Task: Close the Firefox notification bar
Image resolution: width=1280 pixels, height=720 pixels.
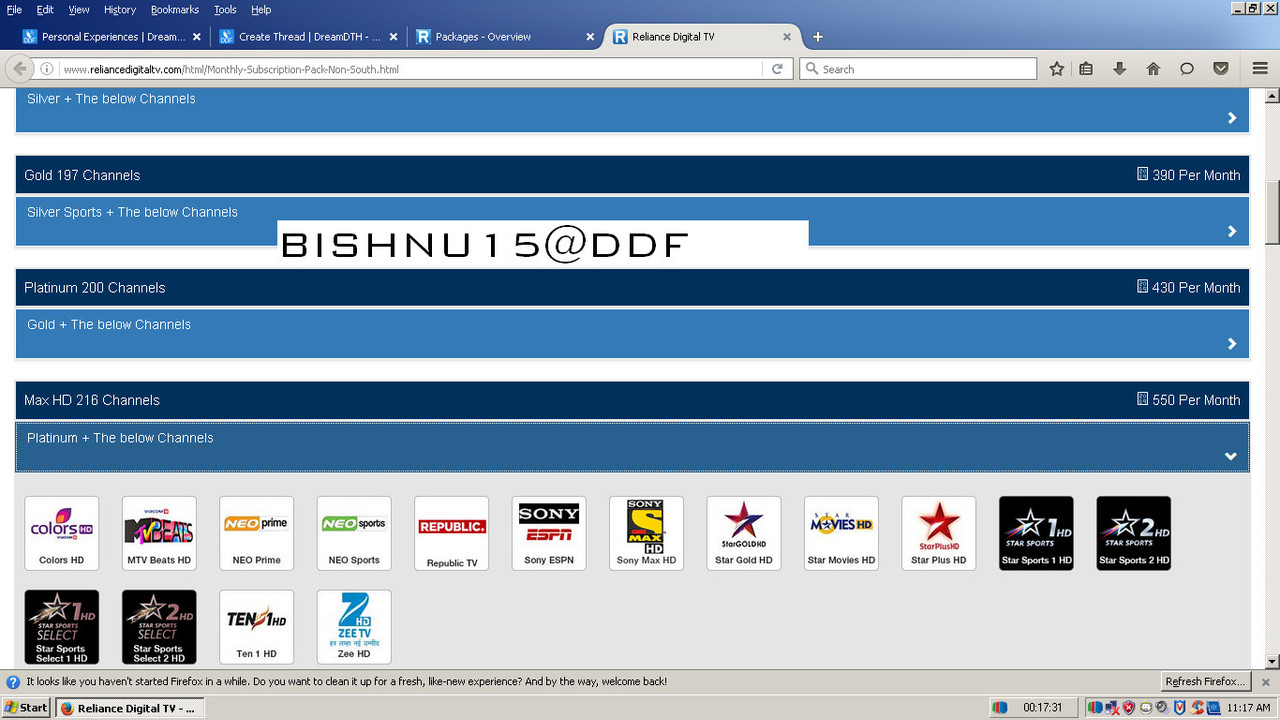Action: point(1264,682)
